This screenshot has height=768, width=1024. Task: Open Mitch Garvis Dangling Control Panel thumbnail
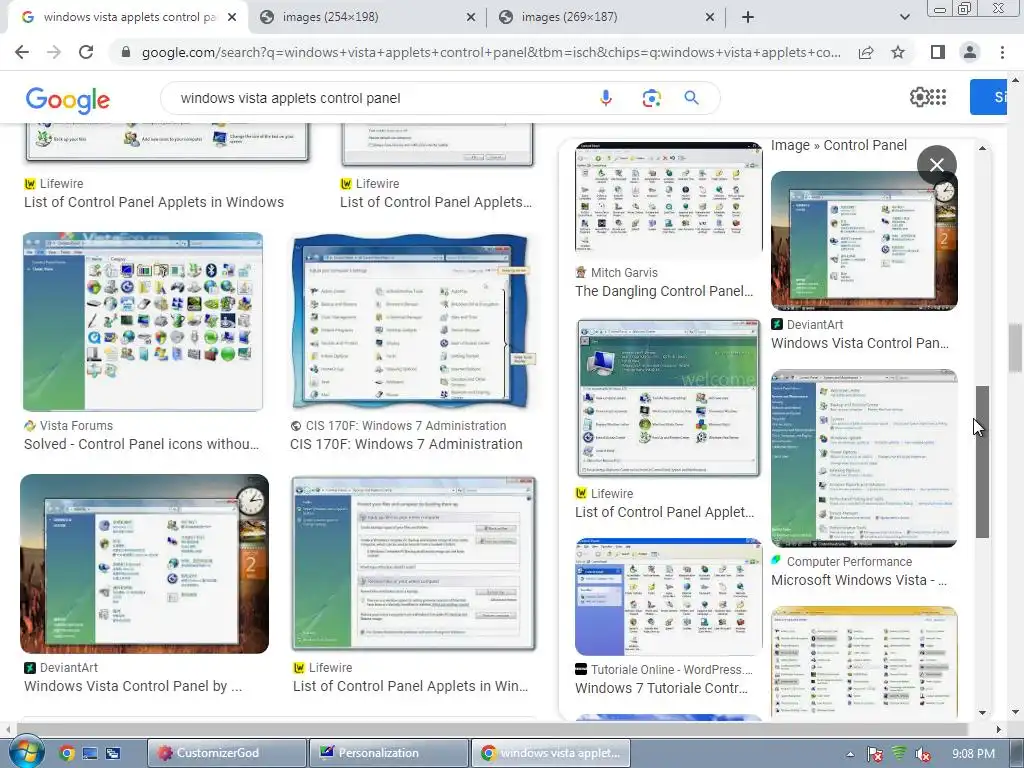point(669,199)
